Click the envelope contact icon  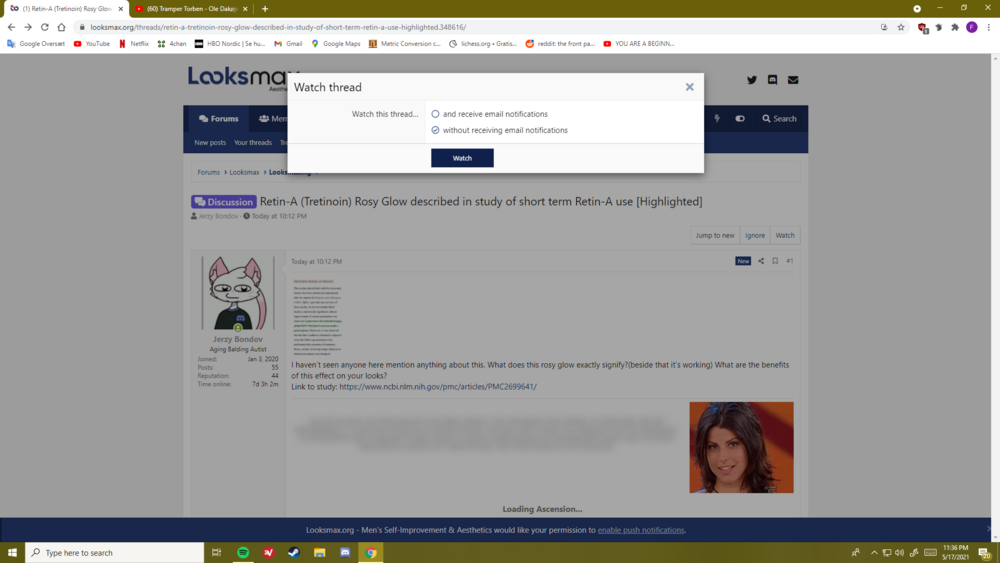click(x=793, y=80)
